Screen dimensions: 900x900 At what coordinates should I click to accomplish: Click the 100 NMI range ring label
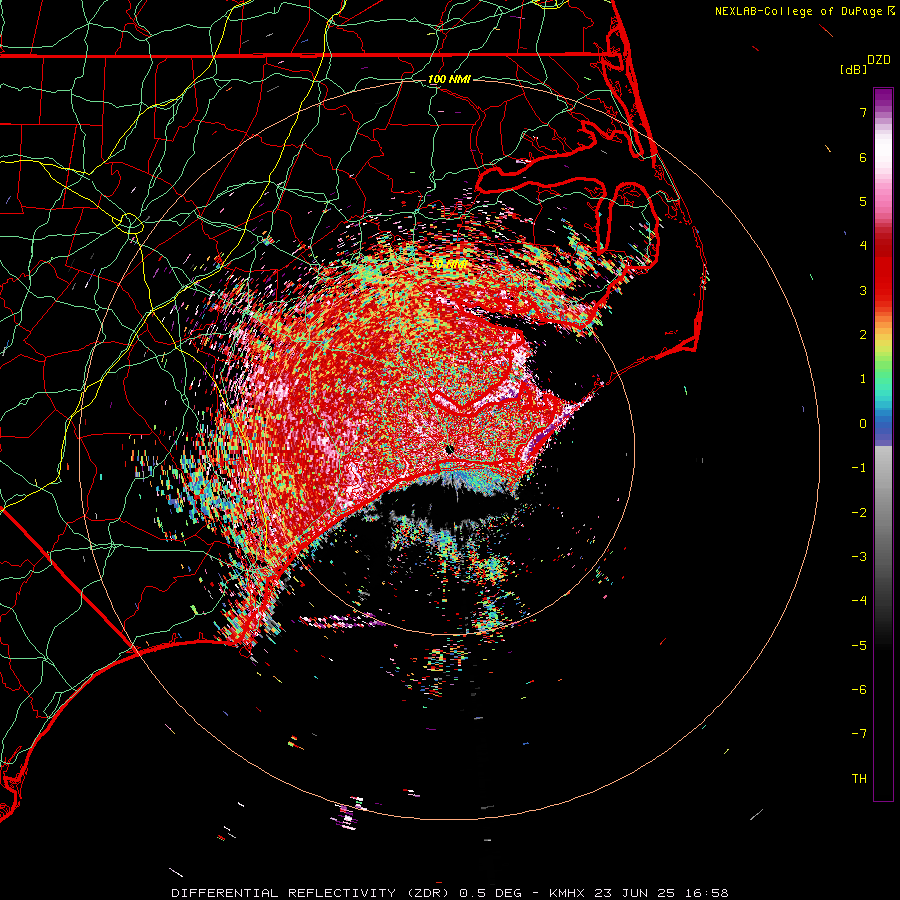[449, 79]
